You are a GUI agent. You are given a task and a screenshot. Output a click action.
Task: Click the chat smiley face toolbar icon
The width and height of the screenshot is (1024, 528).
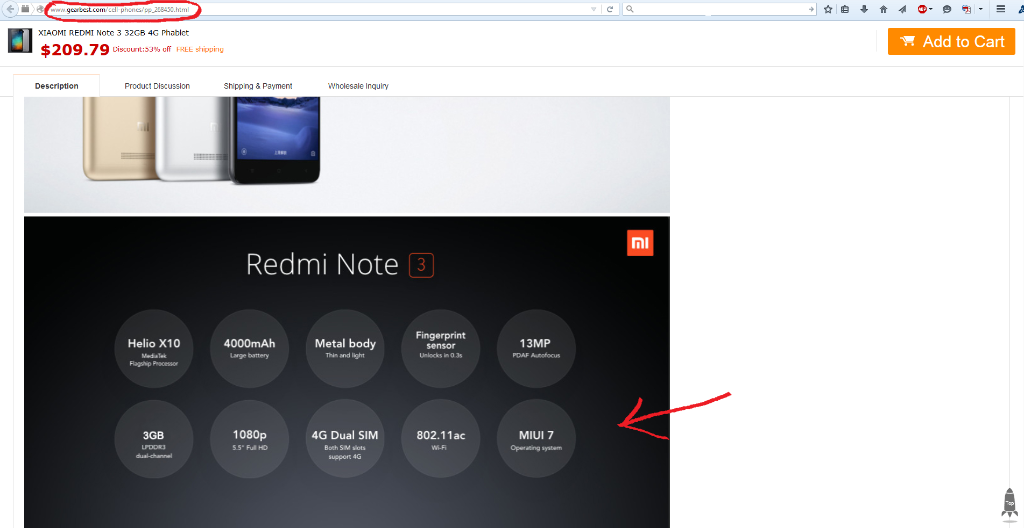coord(947,9)
